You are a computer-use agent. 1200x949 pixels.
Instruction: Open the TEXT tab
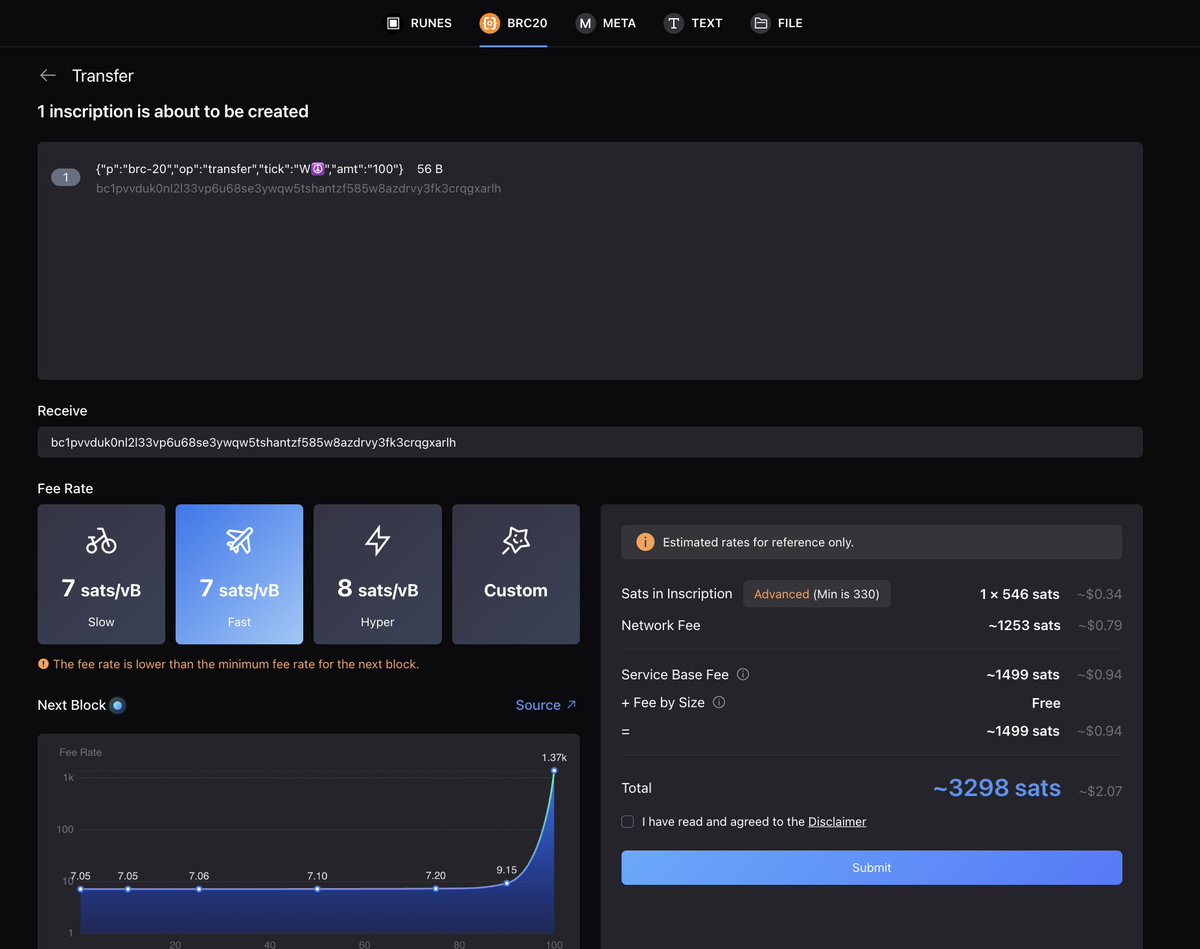point(693,23)
